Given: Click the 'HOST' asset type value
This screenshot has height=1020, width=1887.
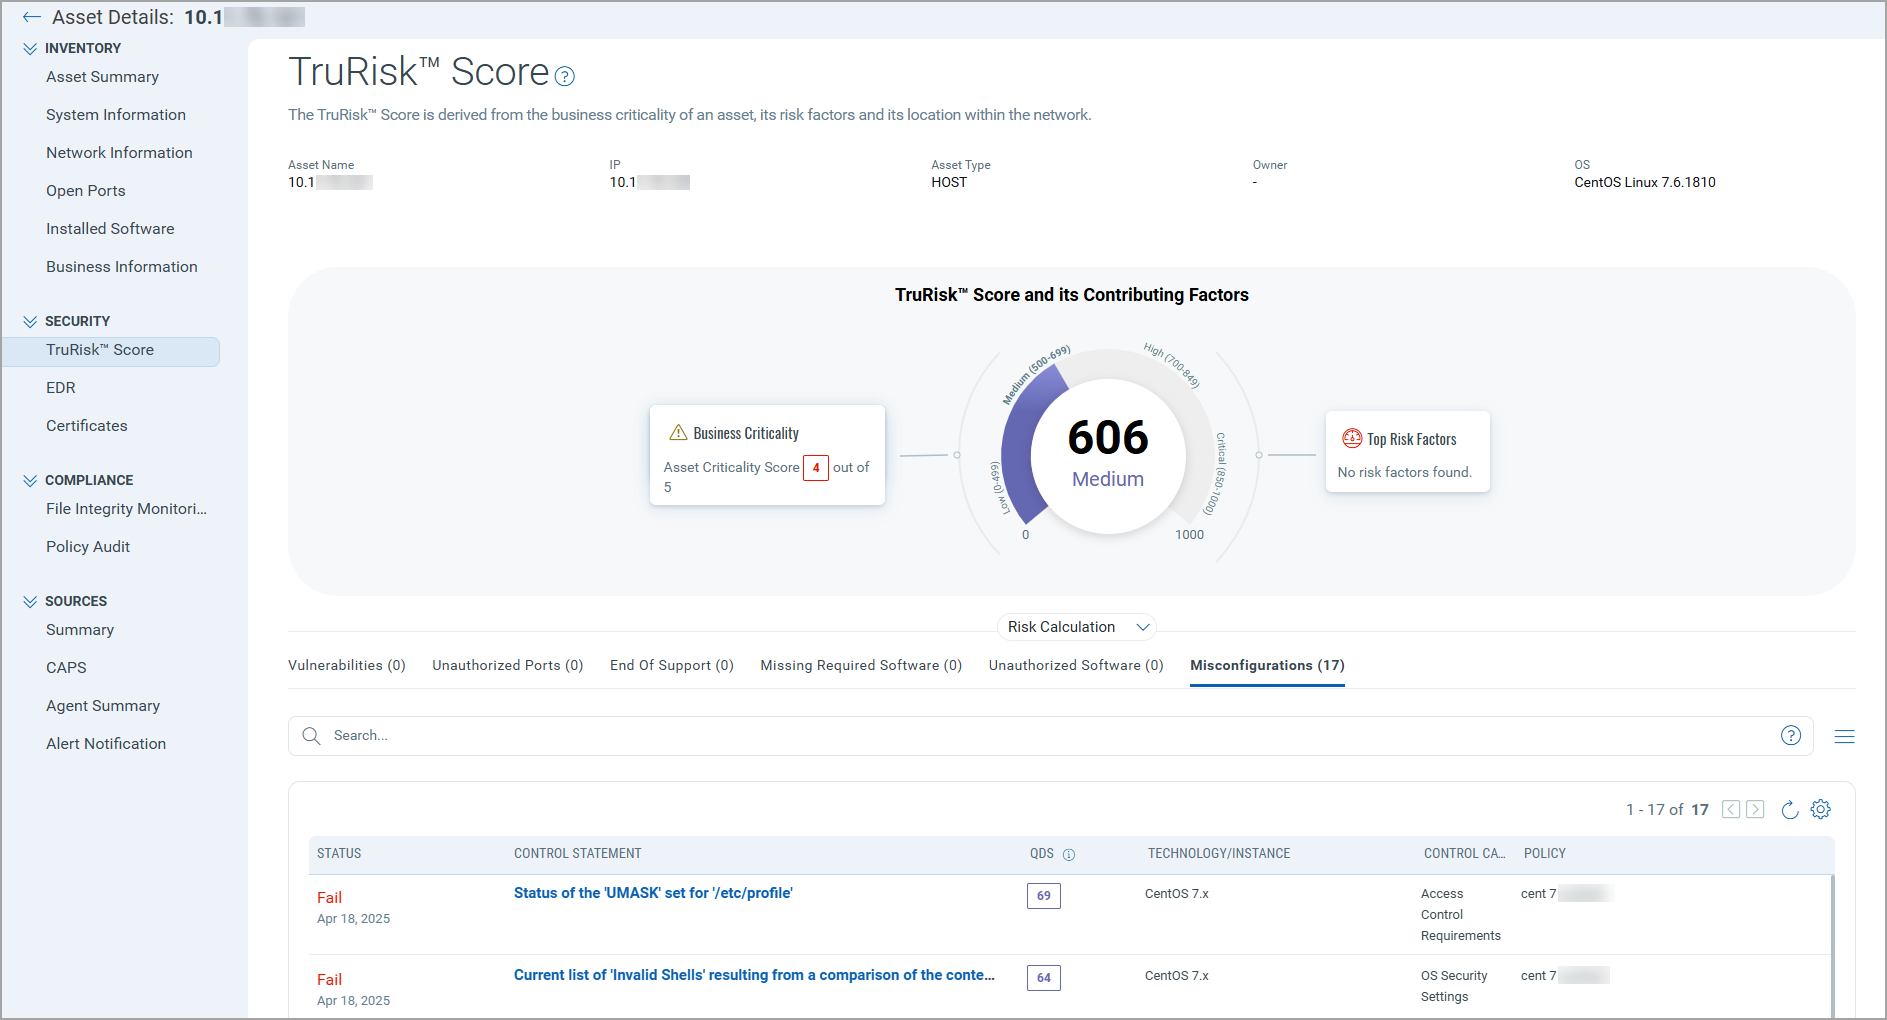Looking at the screenshot, I should point(949,182).
